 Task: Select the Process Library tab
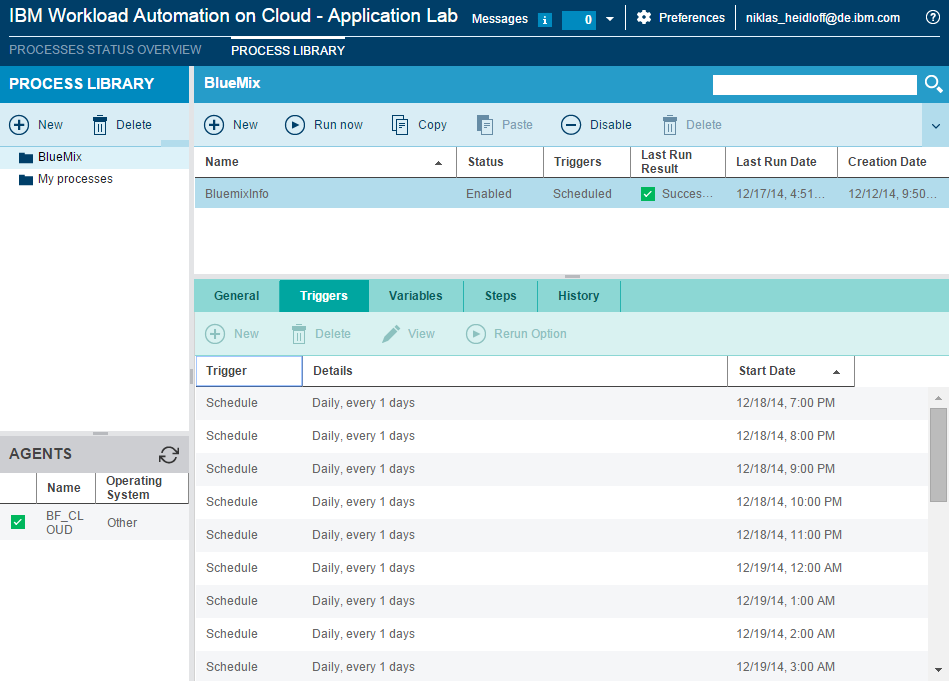[288, 51]
